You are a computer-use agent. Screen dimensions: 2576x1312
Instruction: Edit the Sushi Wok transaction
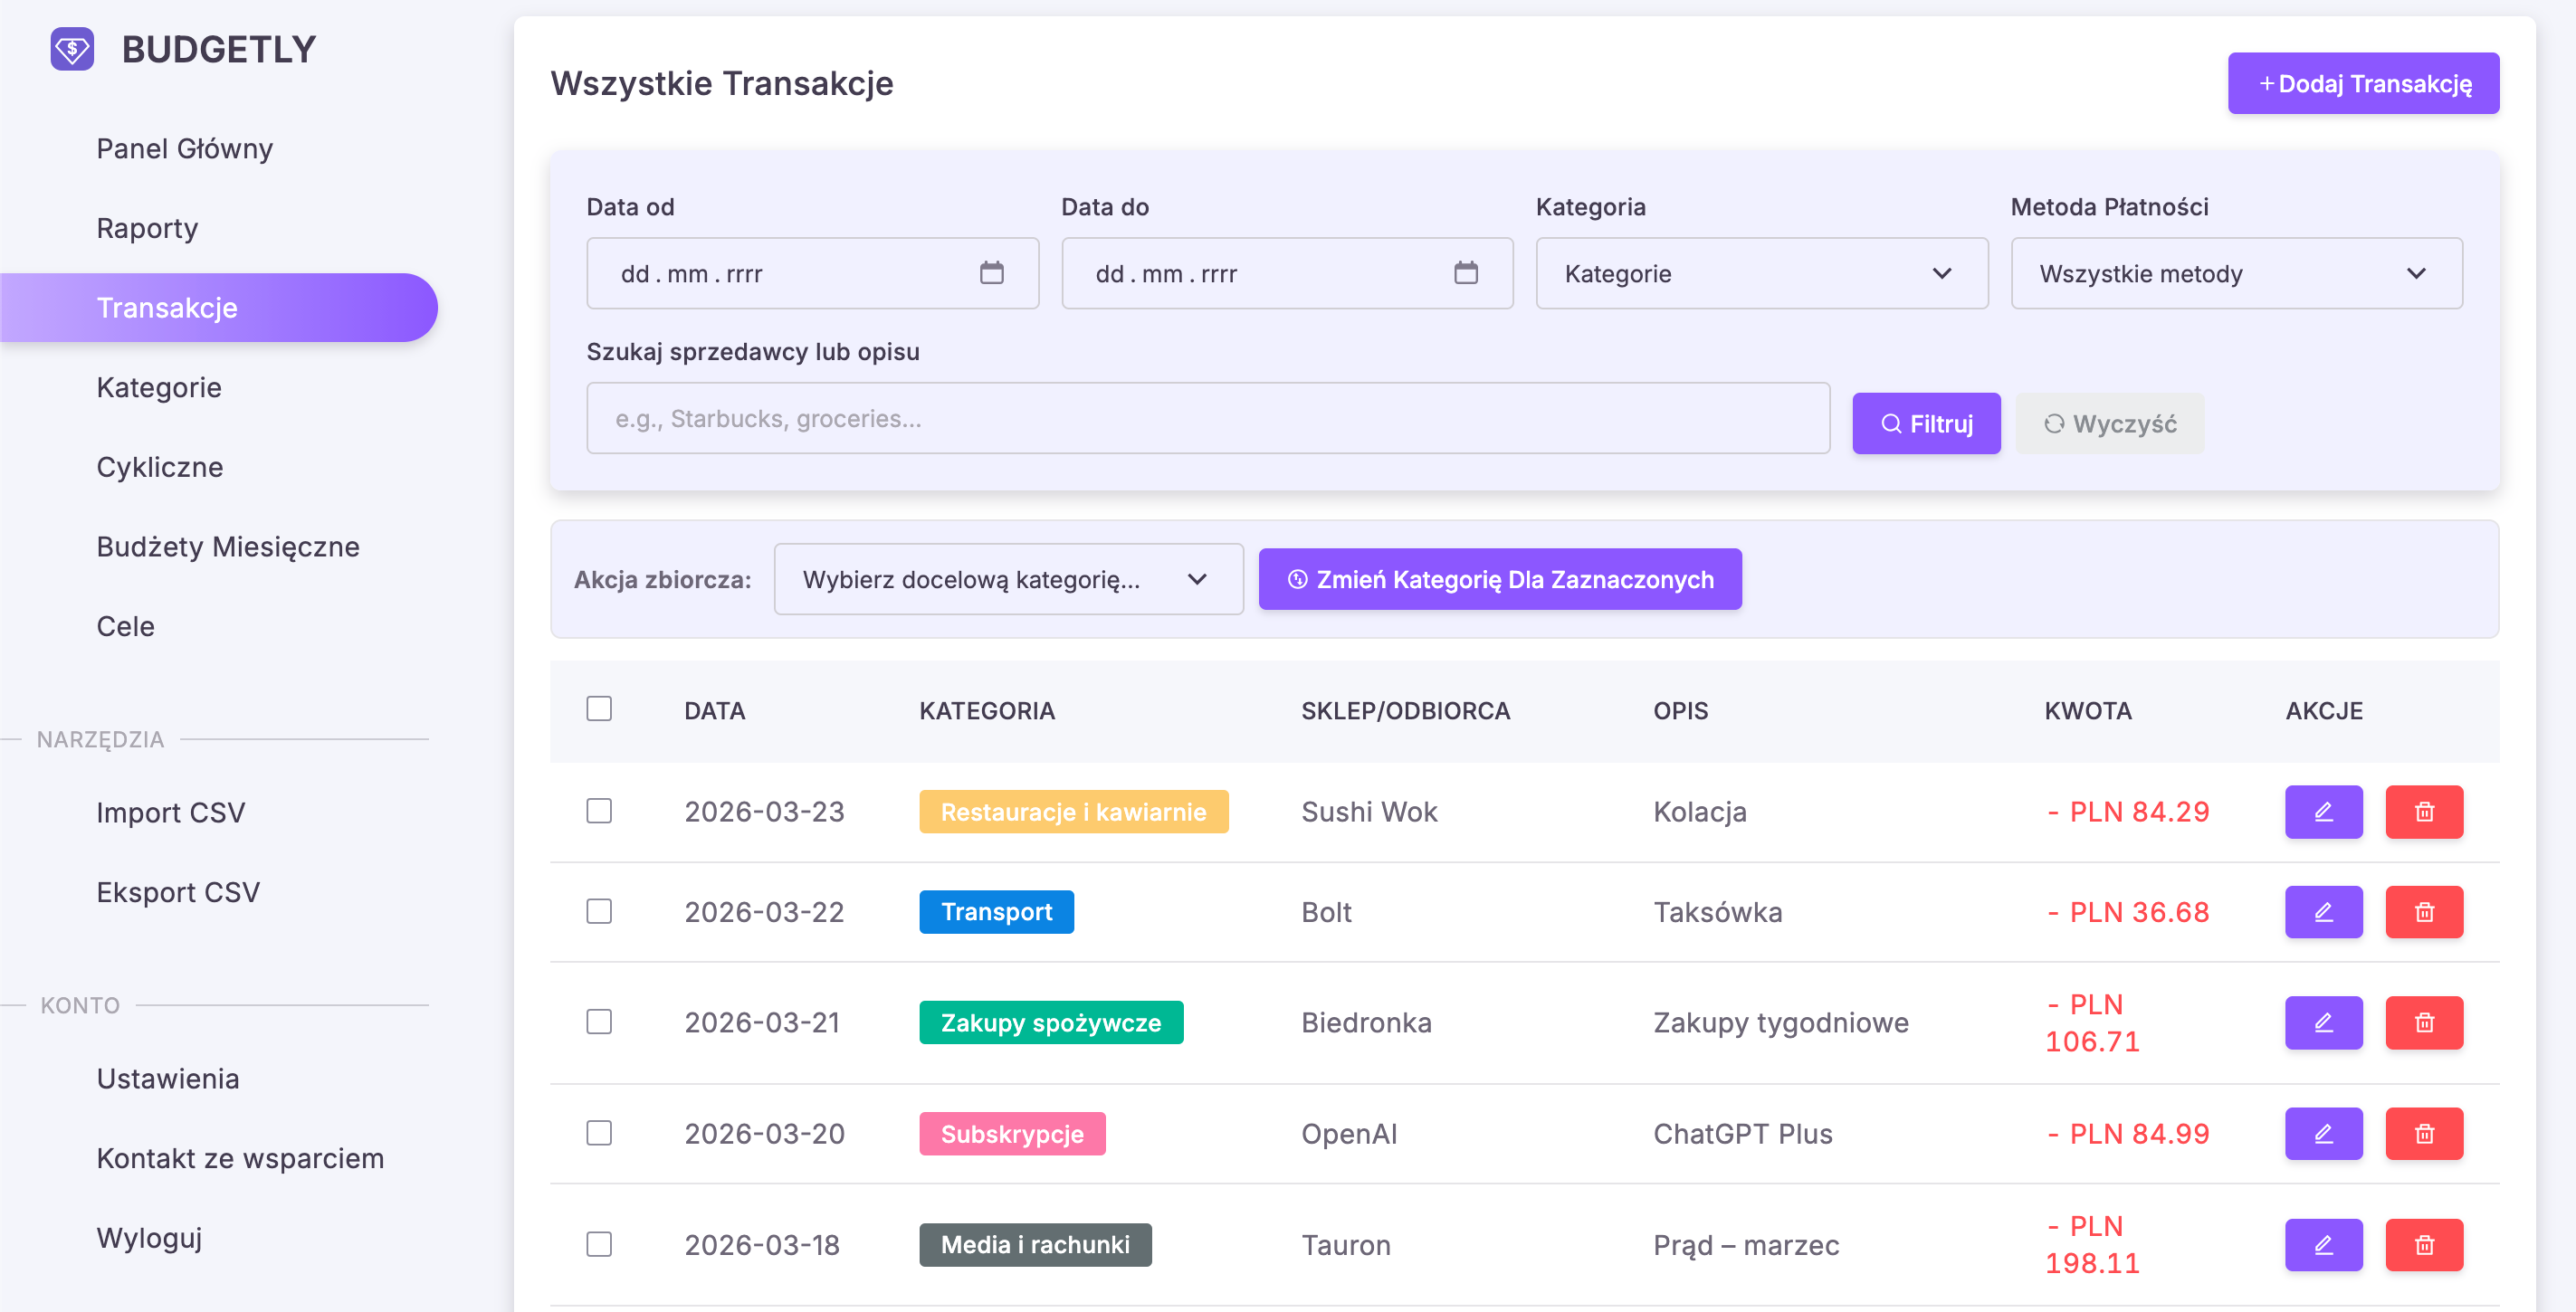2323,811
